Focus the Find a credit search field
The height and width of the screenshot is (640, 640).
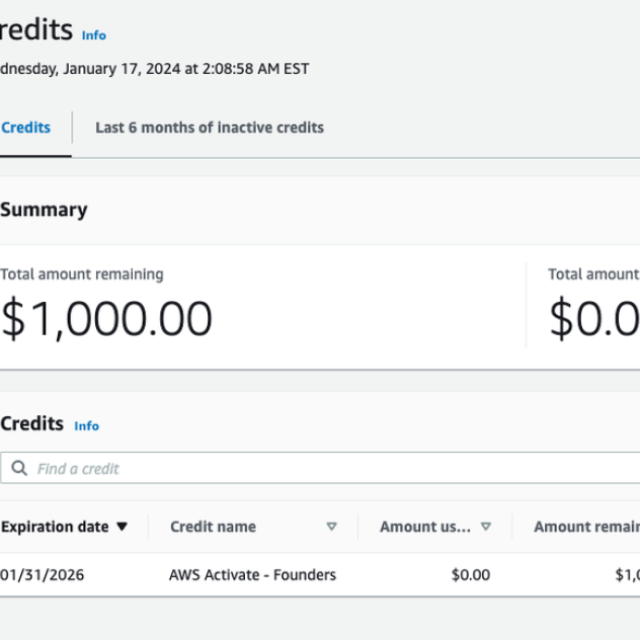[x=320, y=468]
